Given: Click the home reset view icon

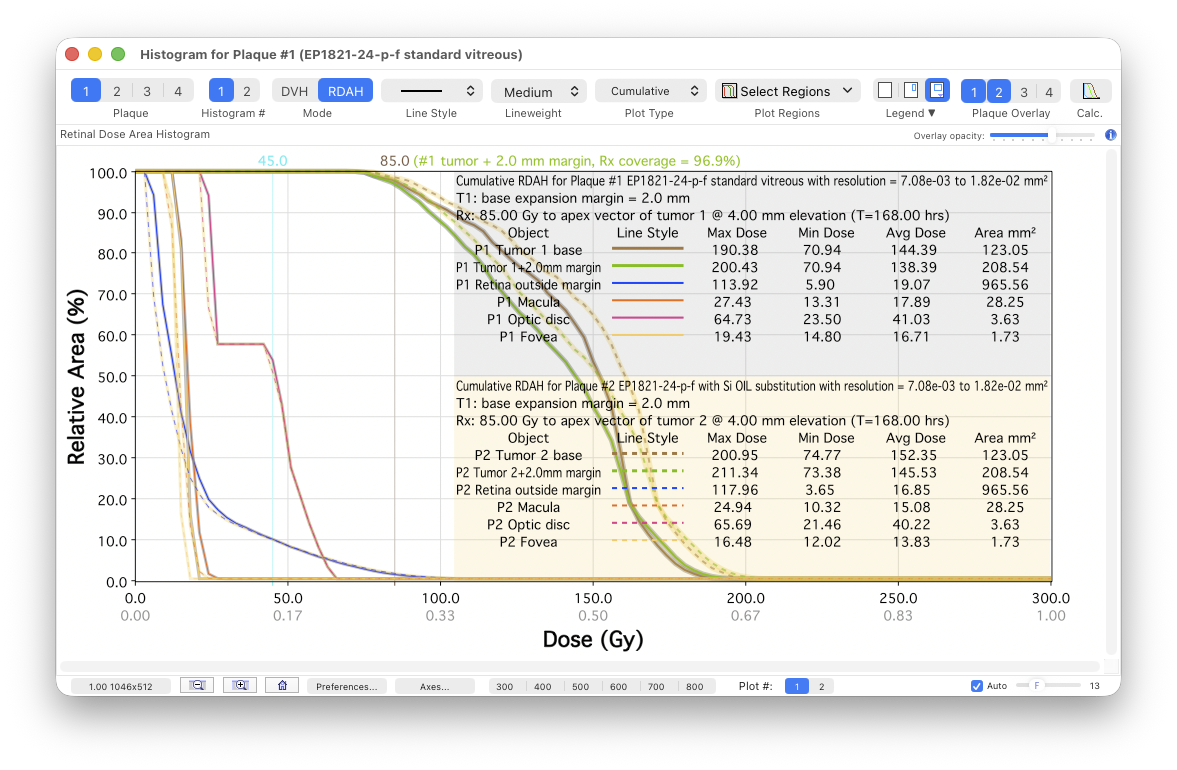Looking at the screenshot, I should pos(283,686).
